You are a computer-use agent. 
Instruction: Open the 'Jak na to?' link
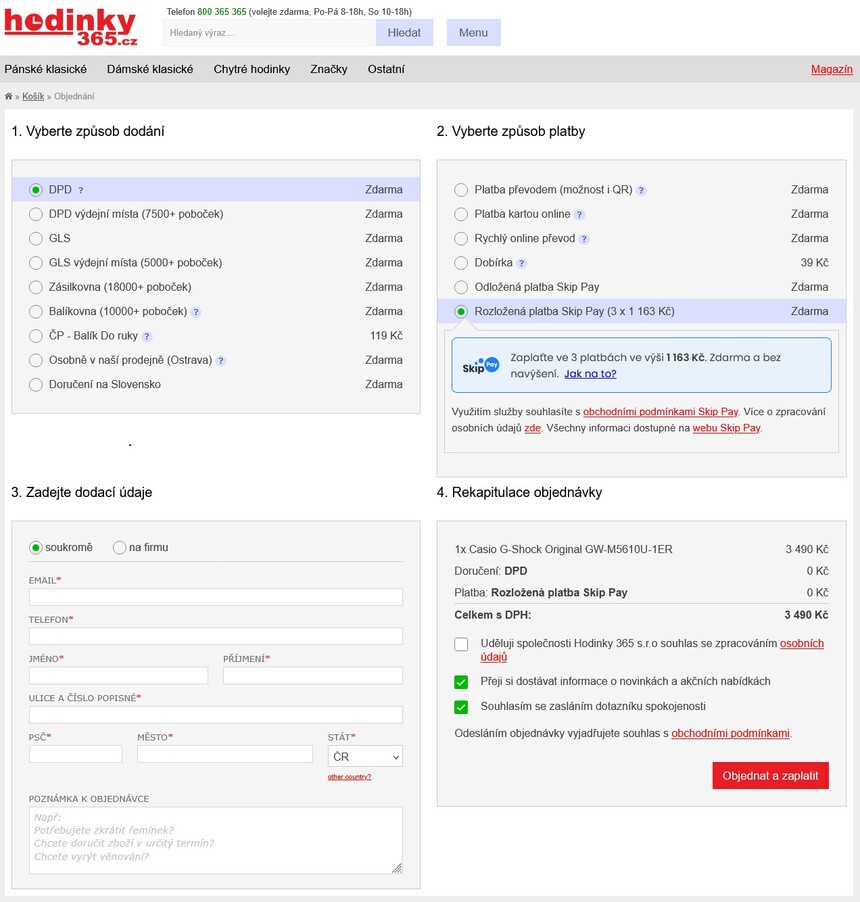(x=590, y=374)
